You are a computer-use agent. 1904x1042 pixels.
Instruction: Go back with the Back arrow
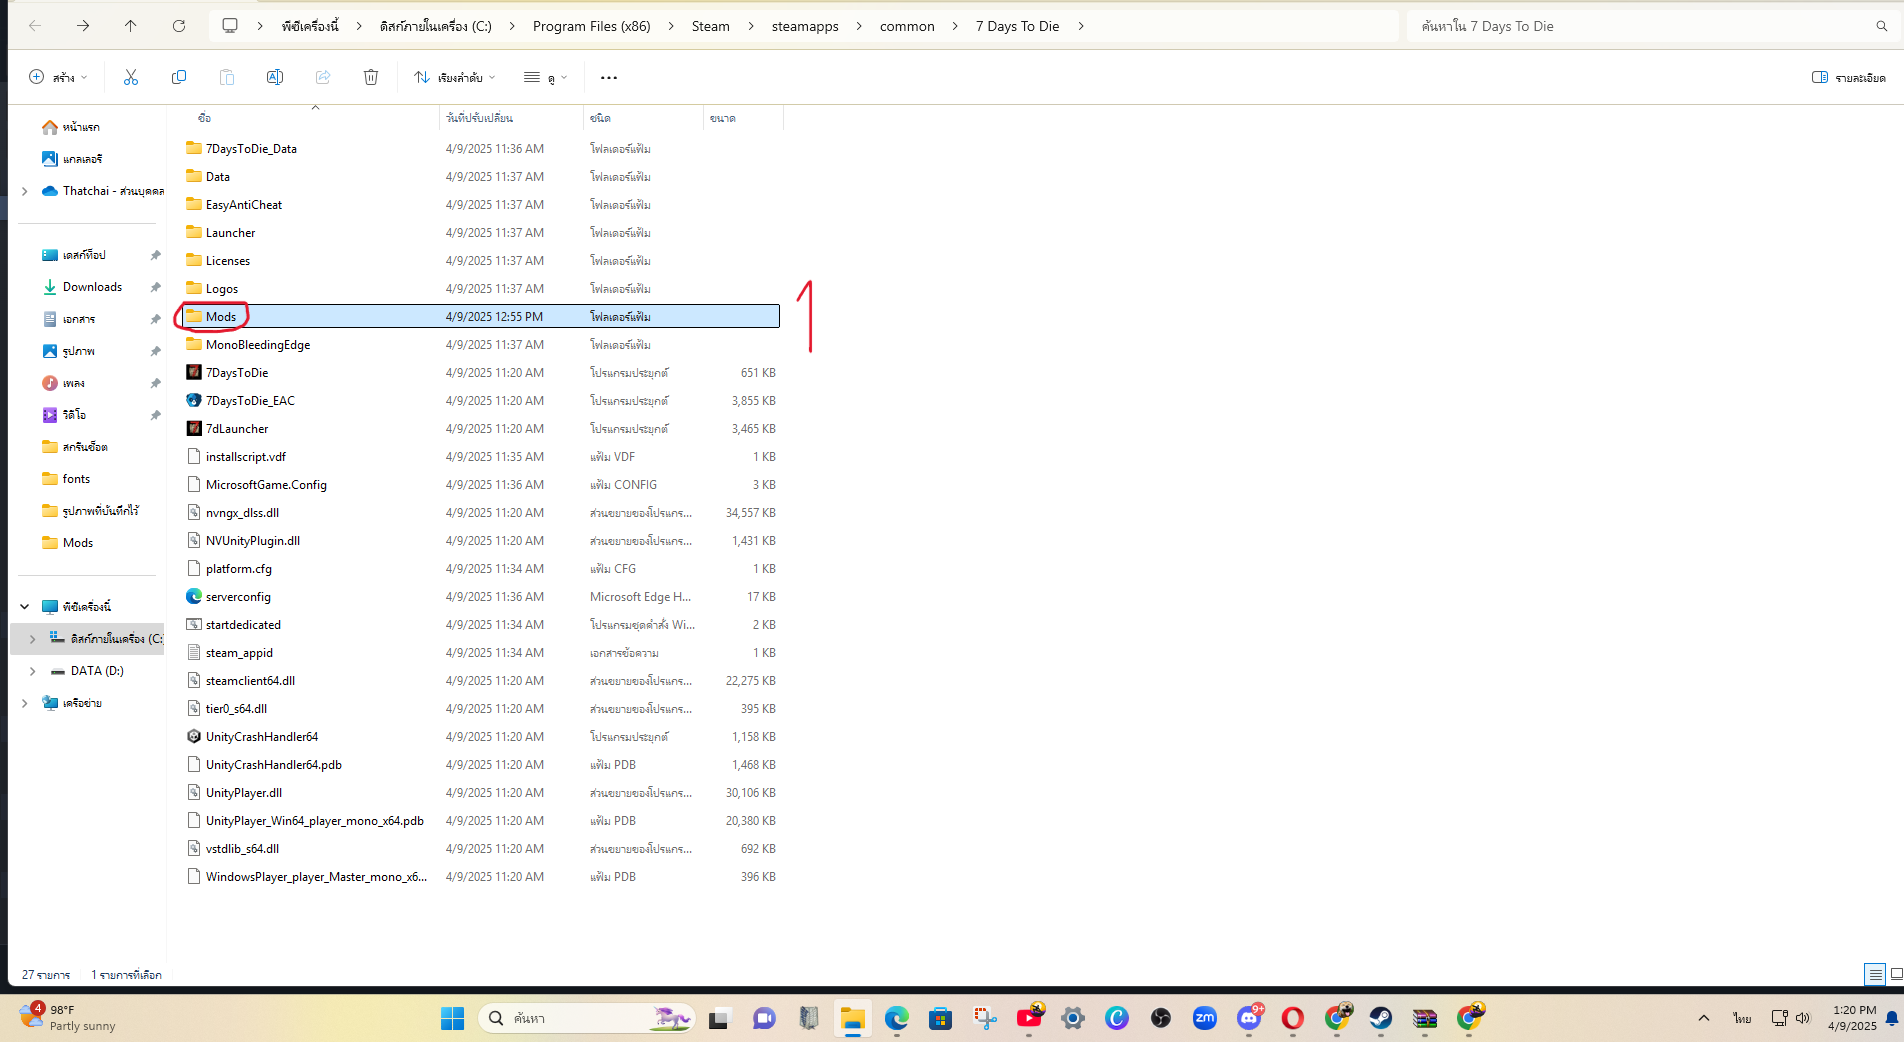[x=35, y=26]
